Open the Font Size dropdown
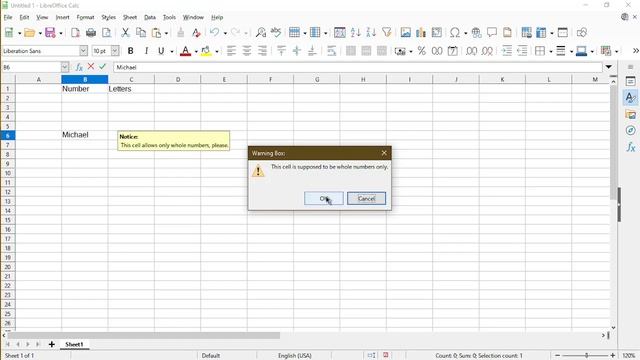This screenshot has width=640, height=360. pyautogui.click(x=115, y=51)
